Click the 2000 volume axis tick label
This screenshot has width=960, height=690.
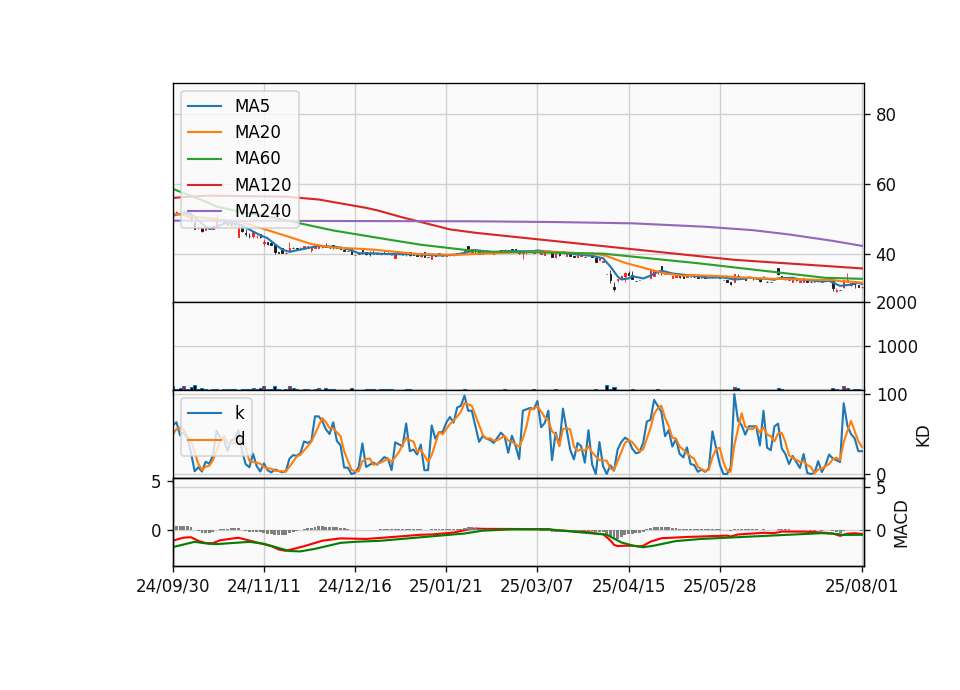click(x=897, y=303)
